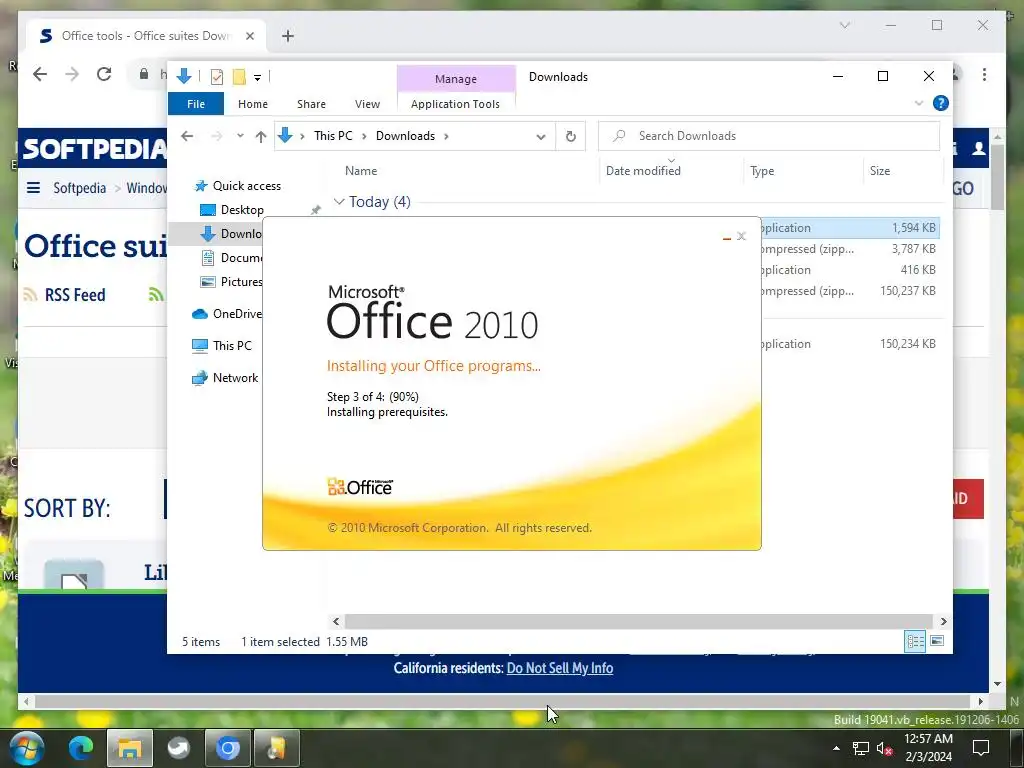Expand the address bar history dropdown
The width and height of the screenshot is (1024, 768).
541,136
